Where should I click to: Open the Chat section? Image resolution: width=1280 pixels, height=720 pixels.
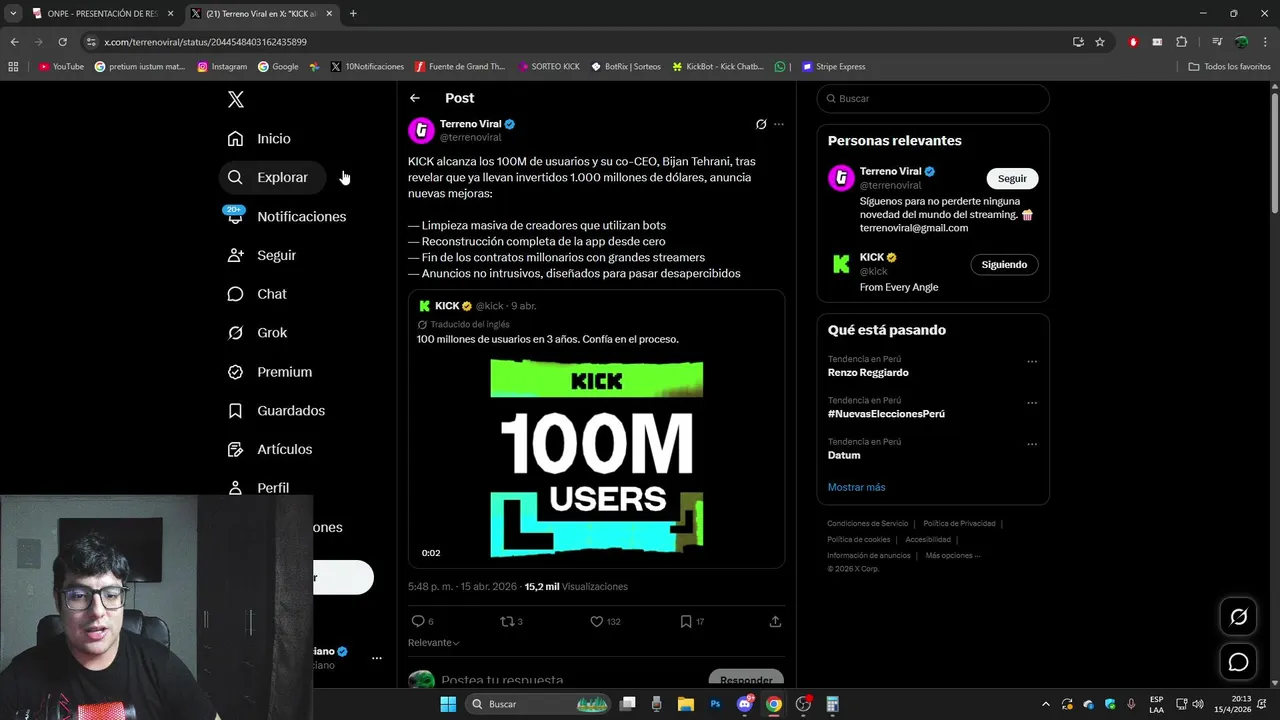tap(257, 294)
